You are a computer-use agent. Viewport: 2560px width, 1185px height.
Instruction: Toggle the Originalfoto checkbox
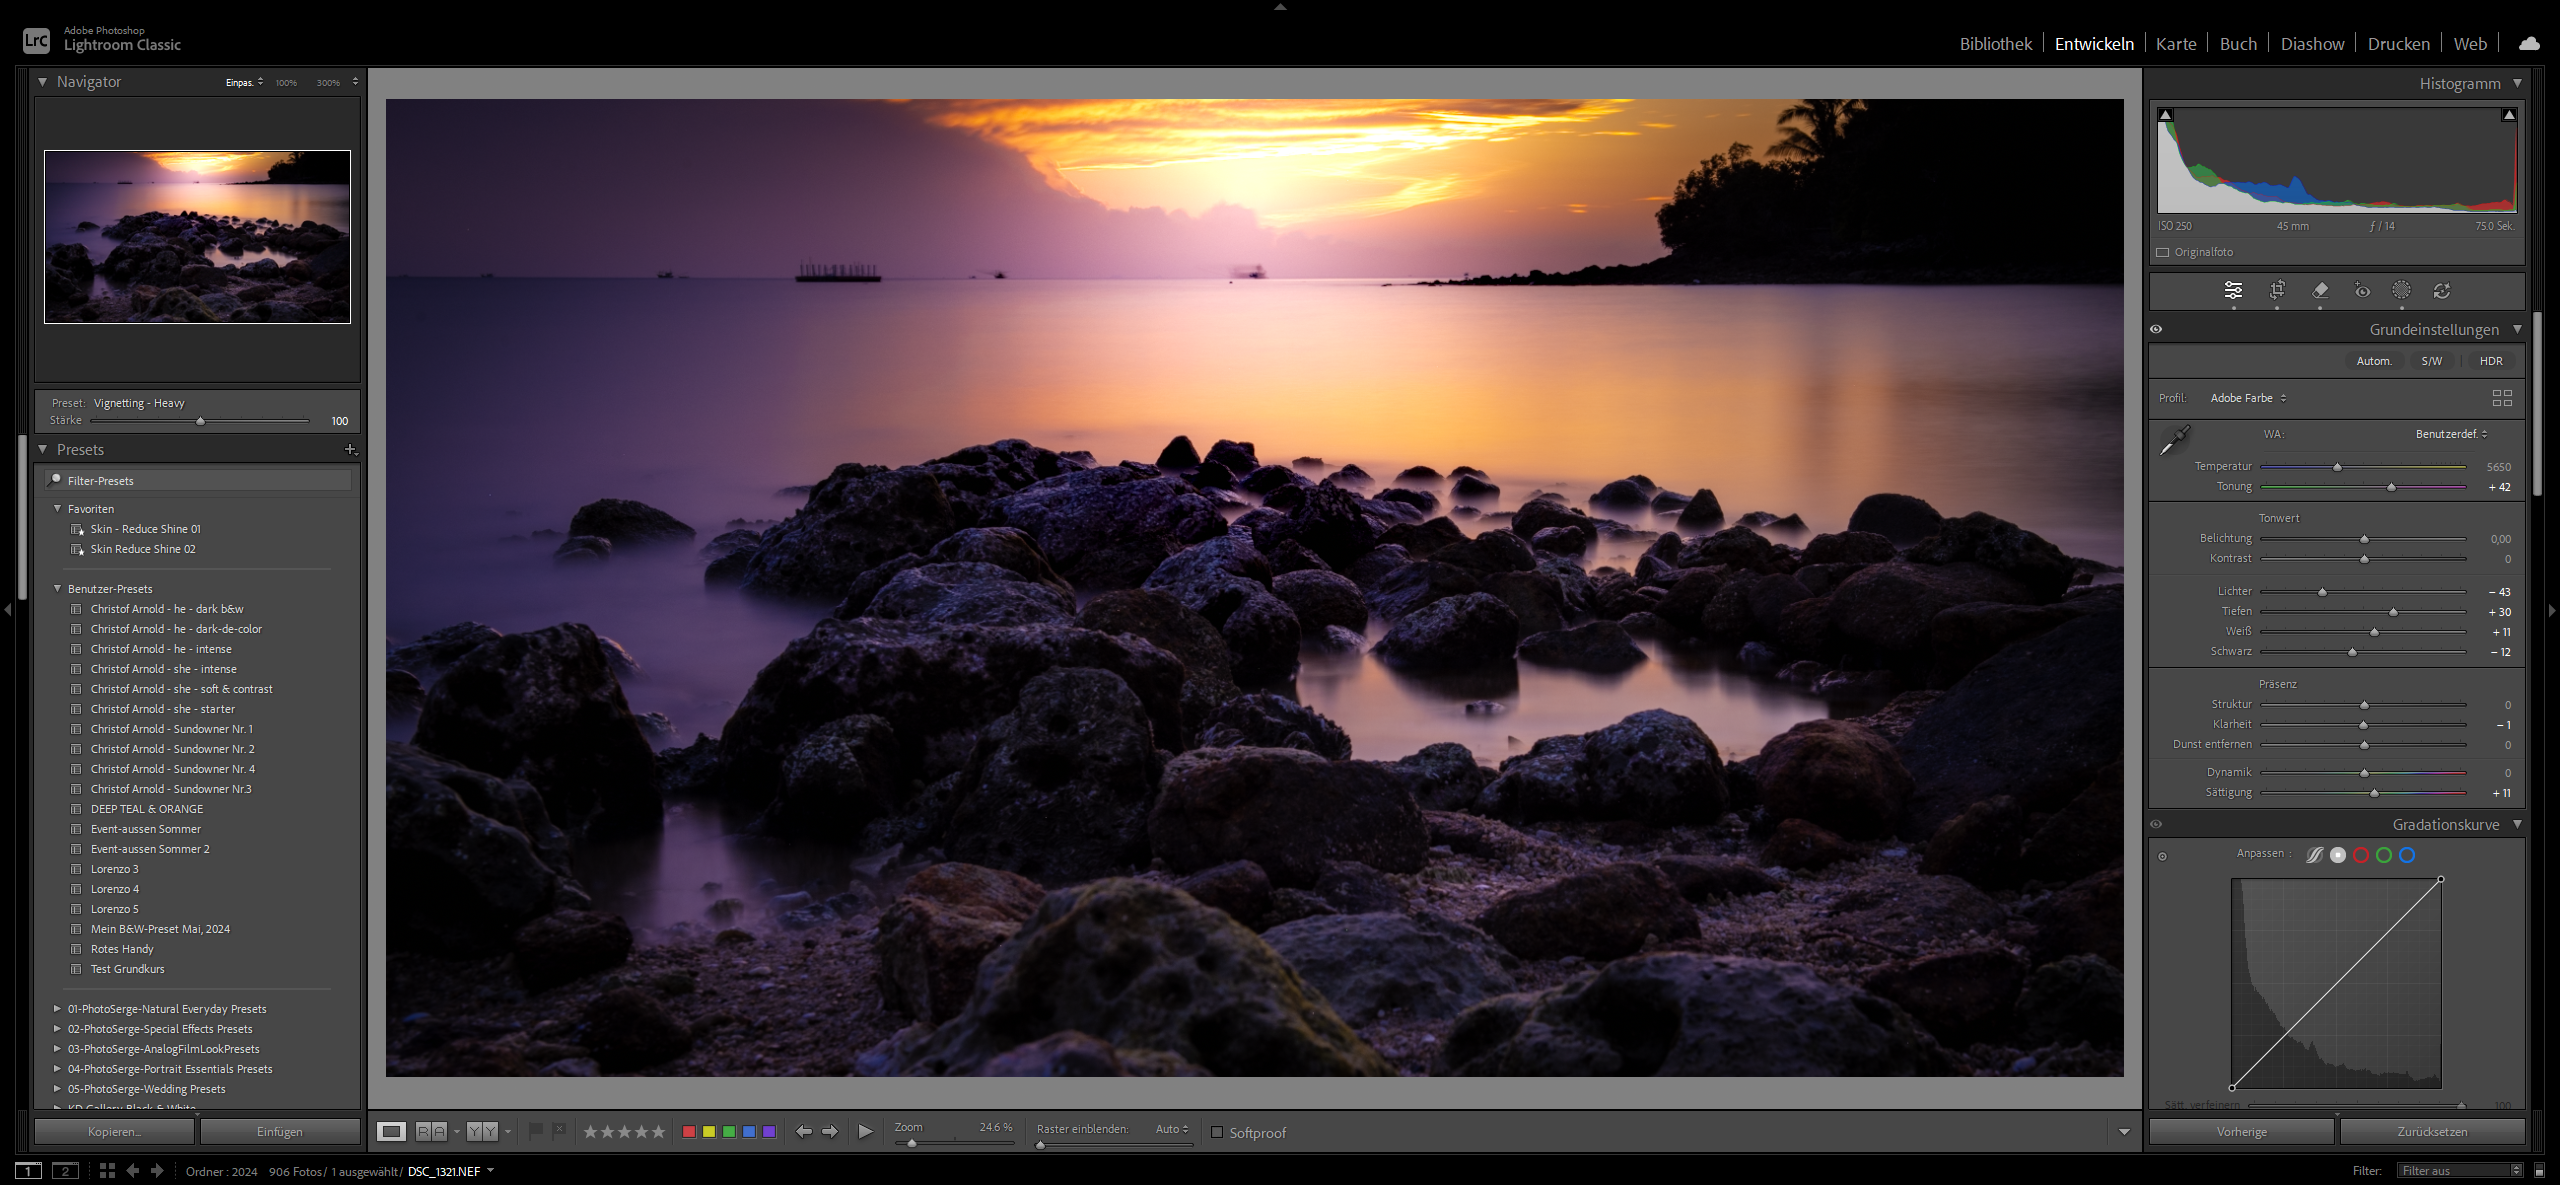[2163, 252]
